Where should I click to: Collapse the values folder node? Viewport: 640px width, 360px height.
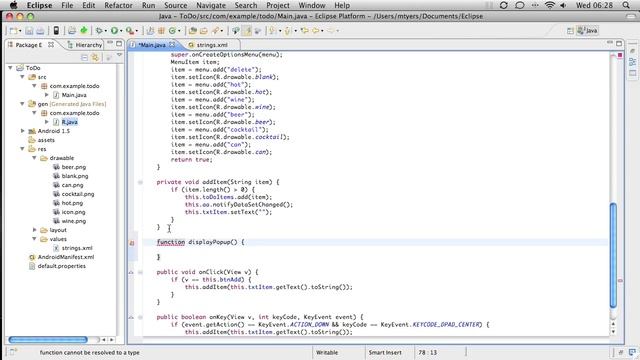[34, 239]
